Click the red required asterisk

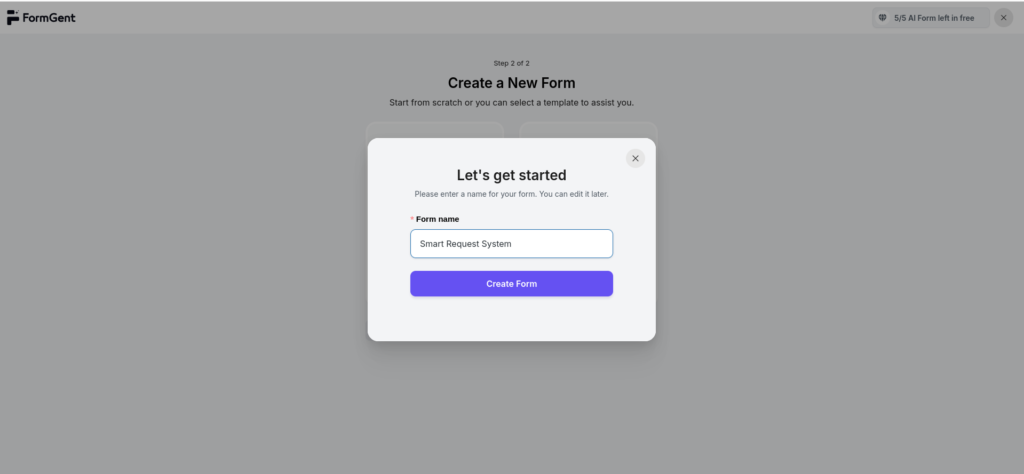[x=412, y=219]
